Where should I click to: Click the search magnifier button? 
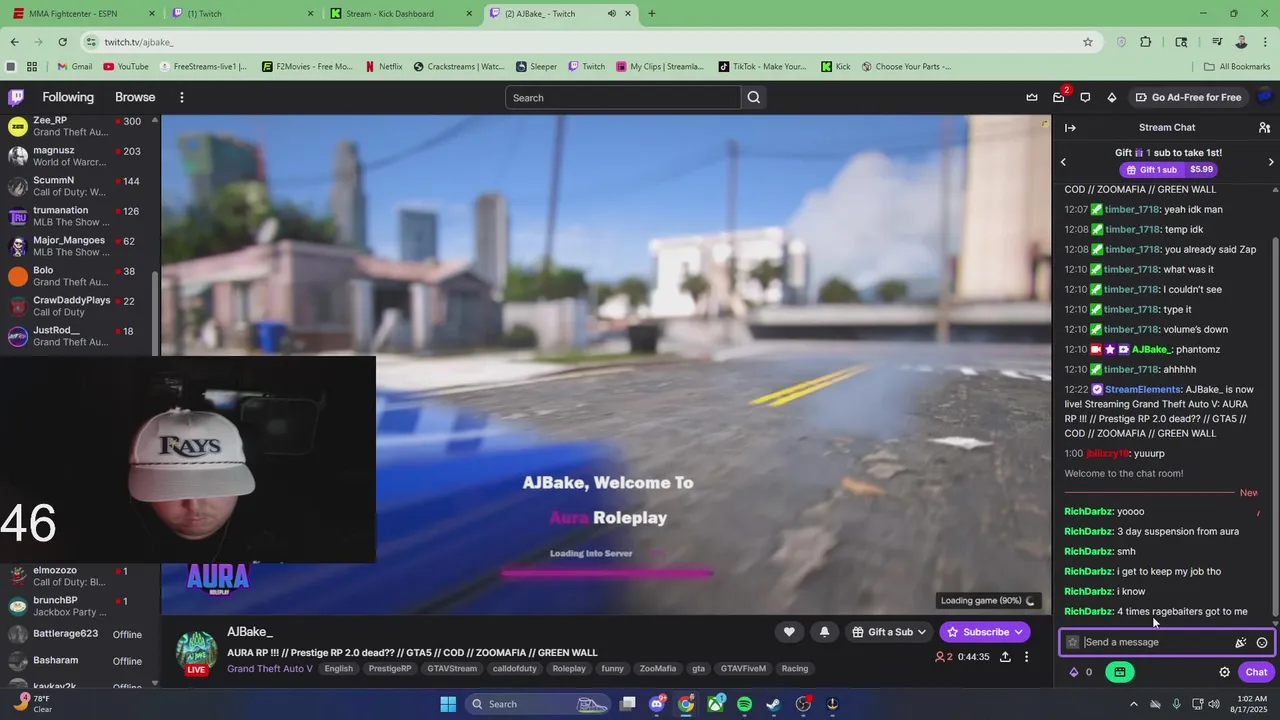[754, 97]
